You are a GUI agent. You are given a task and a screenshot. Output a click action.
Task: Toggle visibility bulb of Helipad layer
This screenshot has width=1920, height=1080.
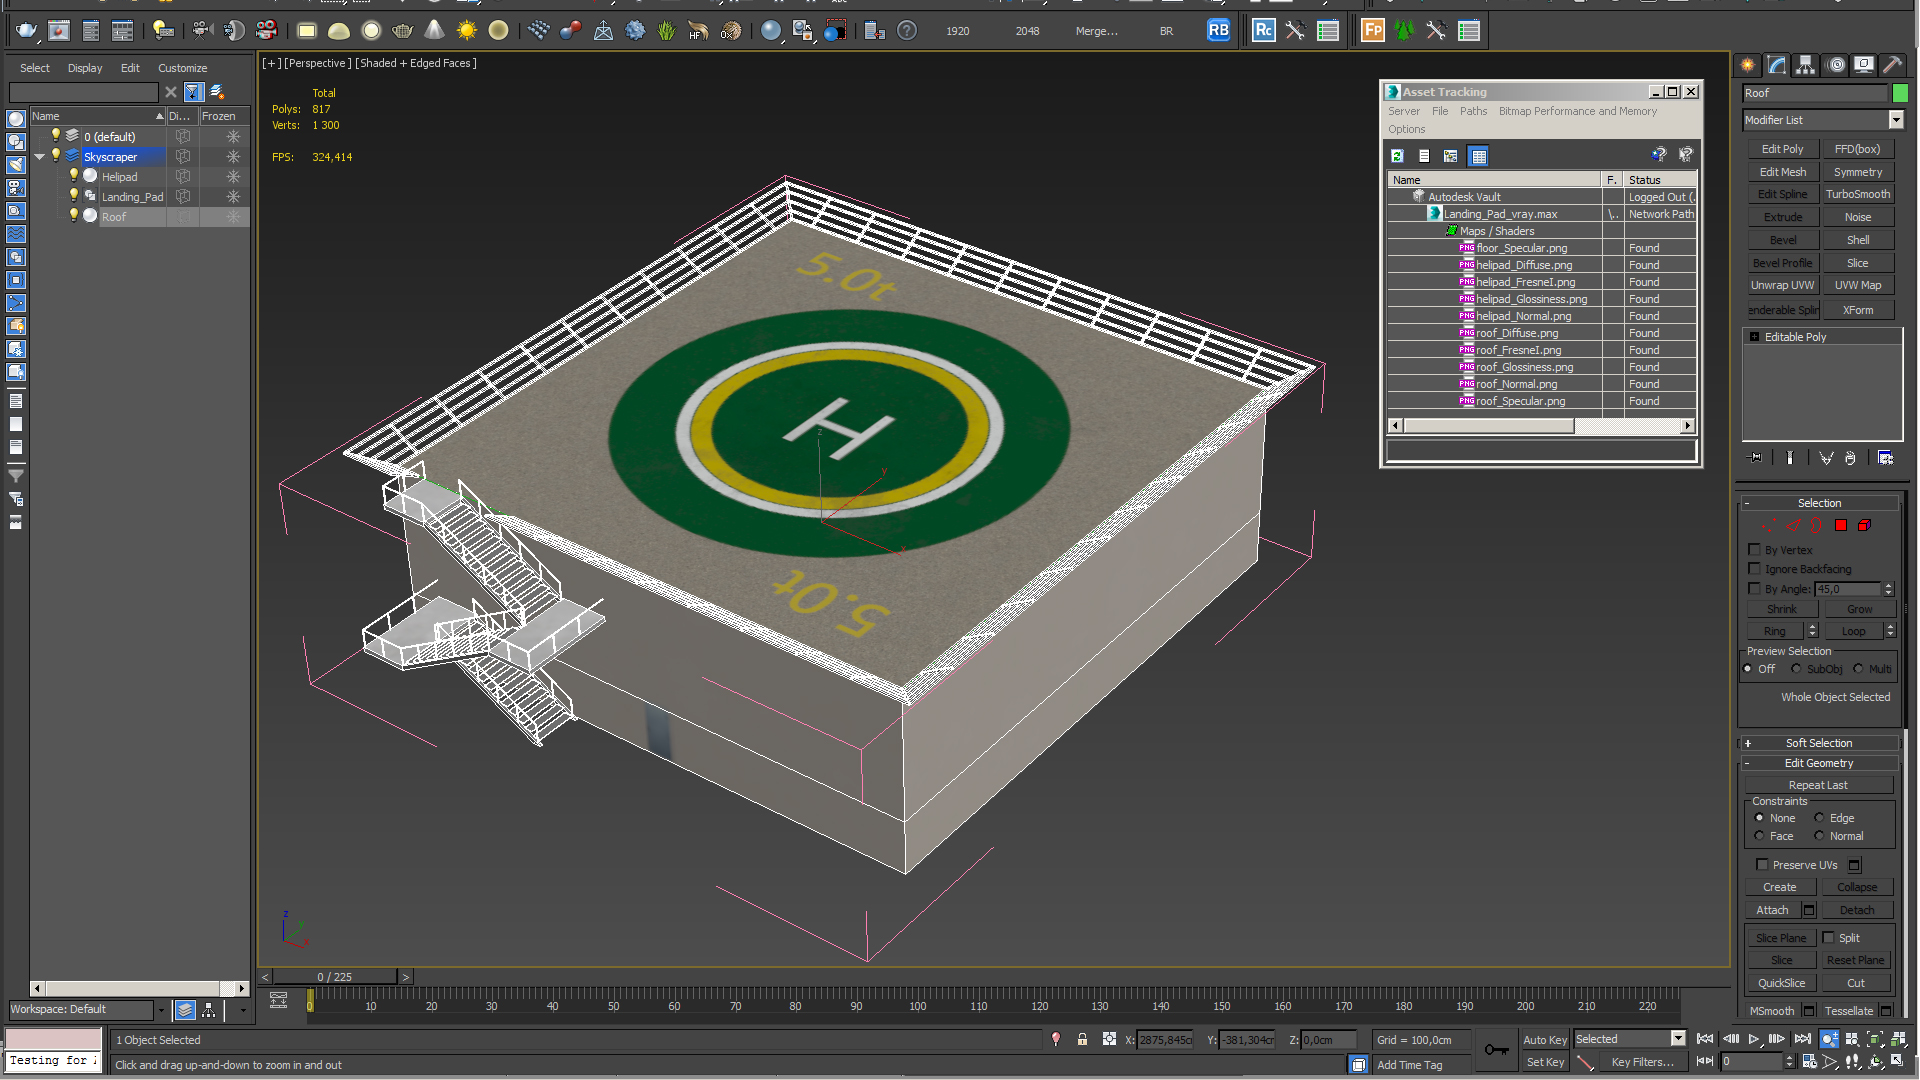click(73, 176)
